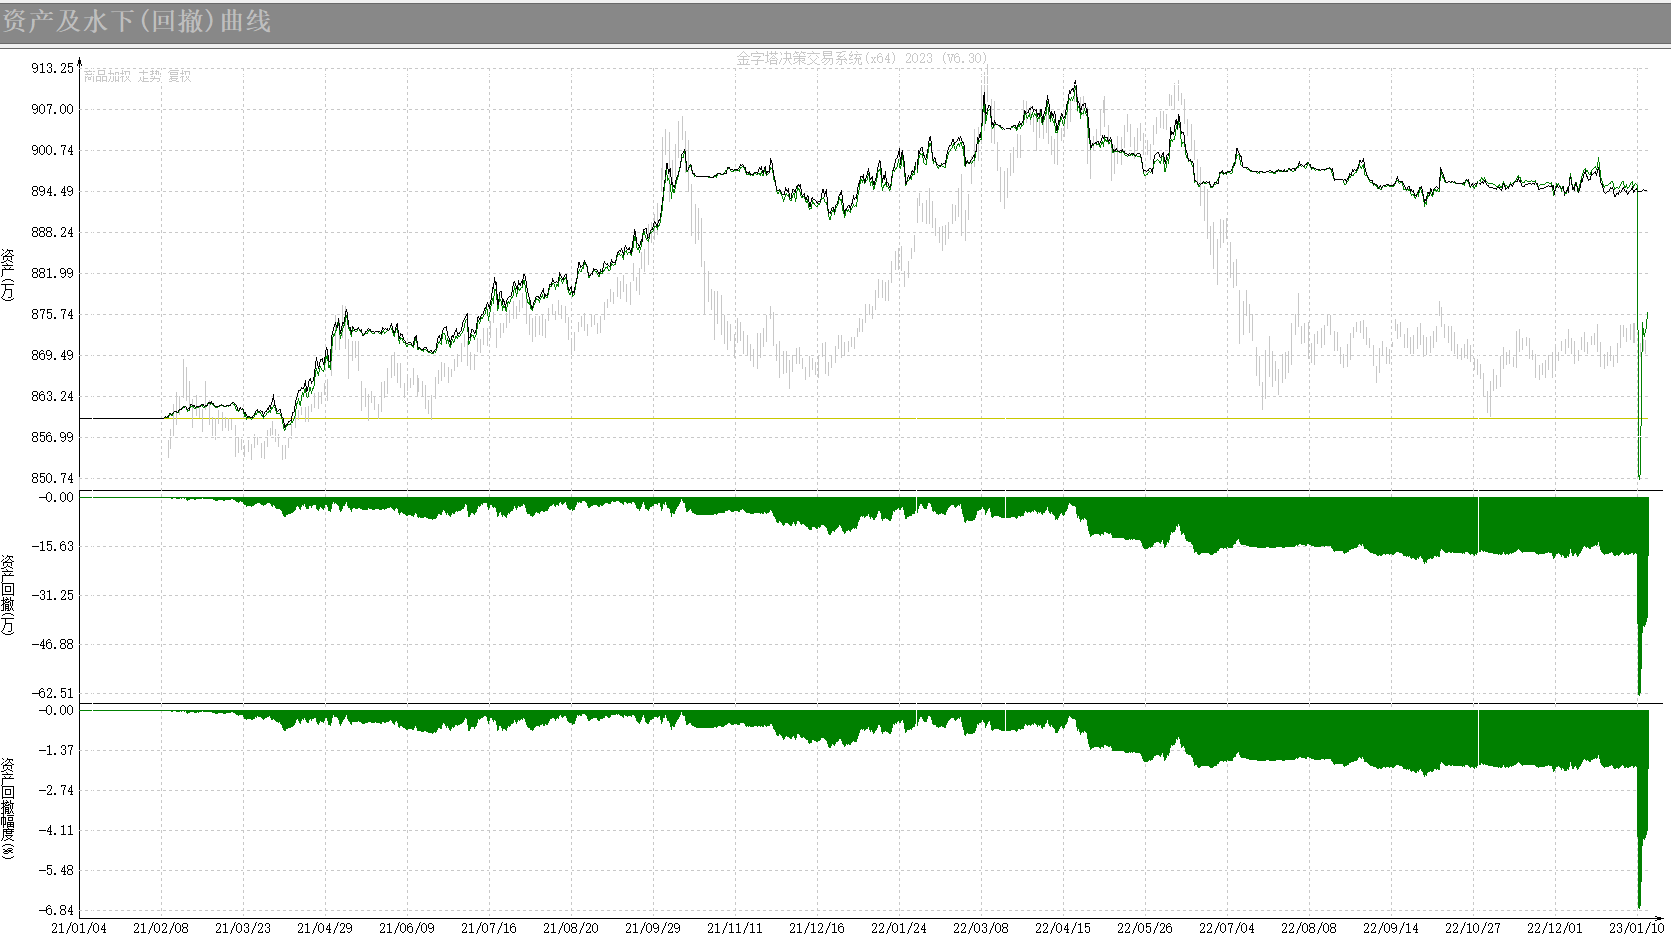
Task: Click the -6.84 drawdown percent axis value
Action: pos(55,910)
